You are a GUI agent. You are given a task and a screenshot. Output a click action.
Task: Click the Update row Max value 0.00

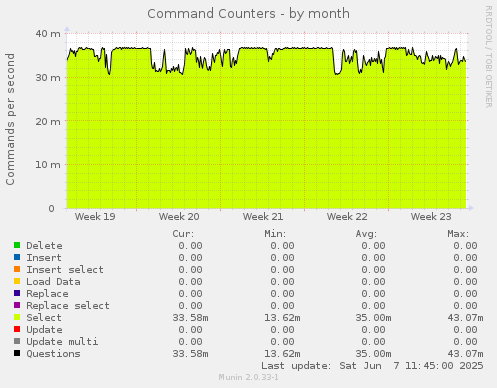(465, 330)
